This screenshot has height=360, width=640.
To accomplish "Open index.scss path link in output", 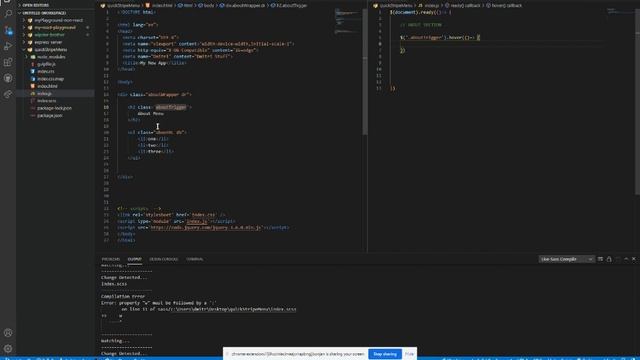I will [233, 309].
